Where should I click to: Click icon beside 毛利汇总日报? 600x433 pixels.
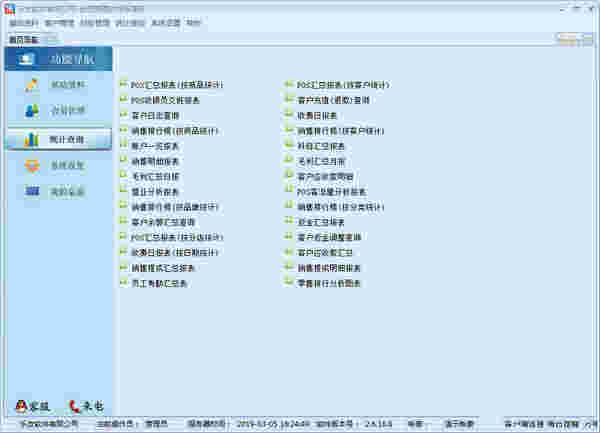coord(124,175)
